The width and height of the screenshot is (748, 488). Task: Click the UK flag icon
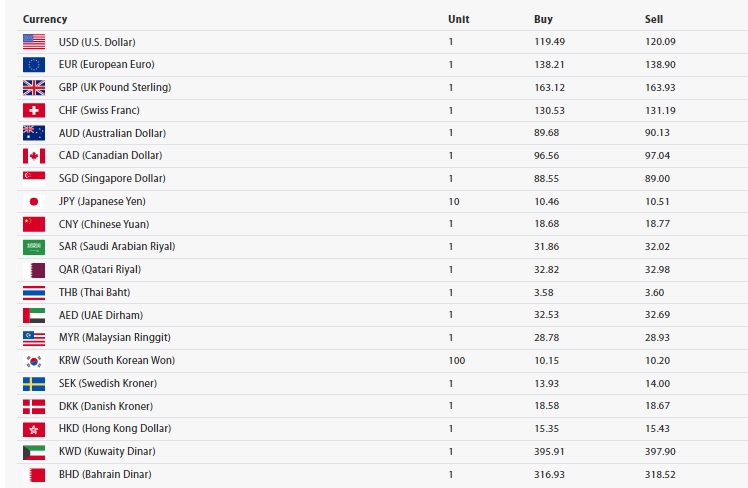pos(34,87)
